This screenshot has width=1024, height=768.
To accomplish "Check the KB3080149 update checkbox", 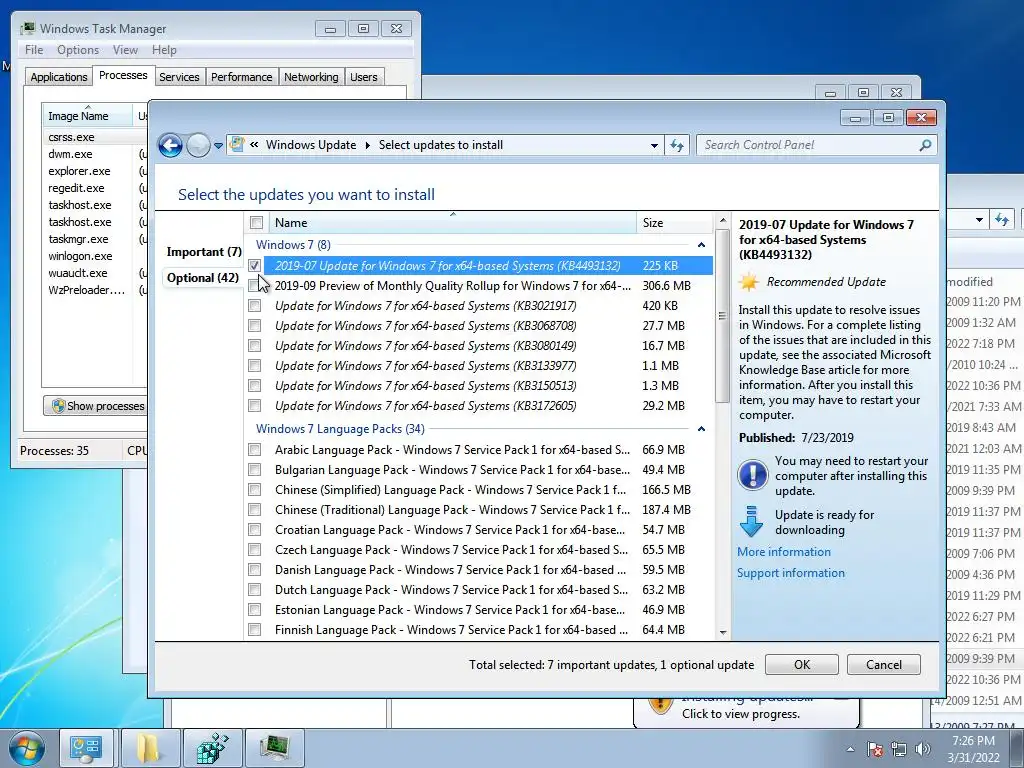I will click(x=255, y=345).
